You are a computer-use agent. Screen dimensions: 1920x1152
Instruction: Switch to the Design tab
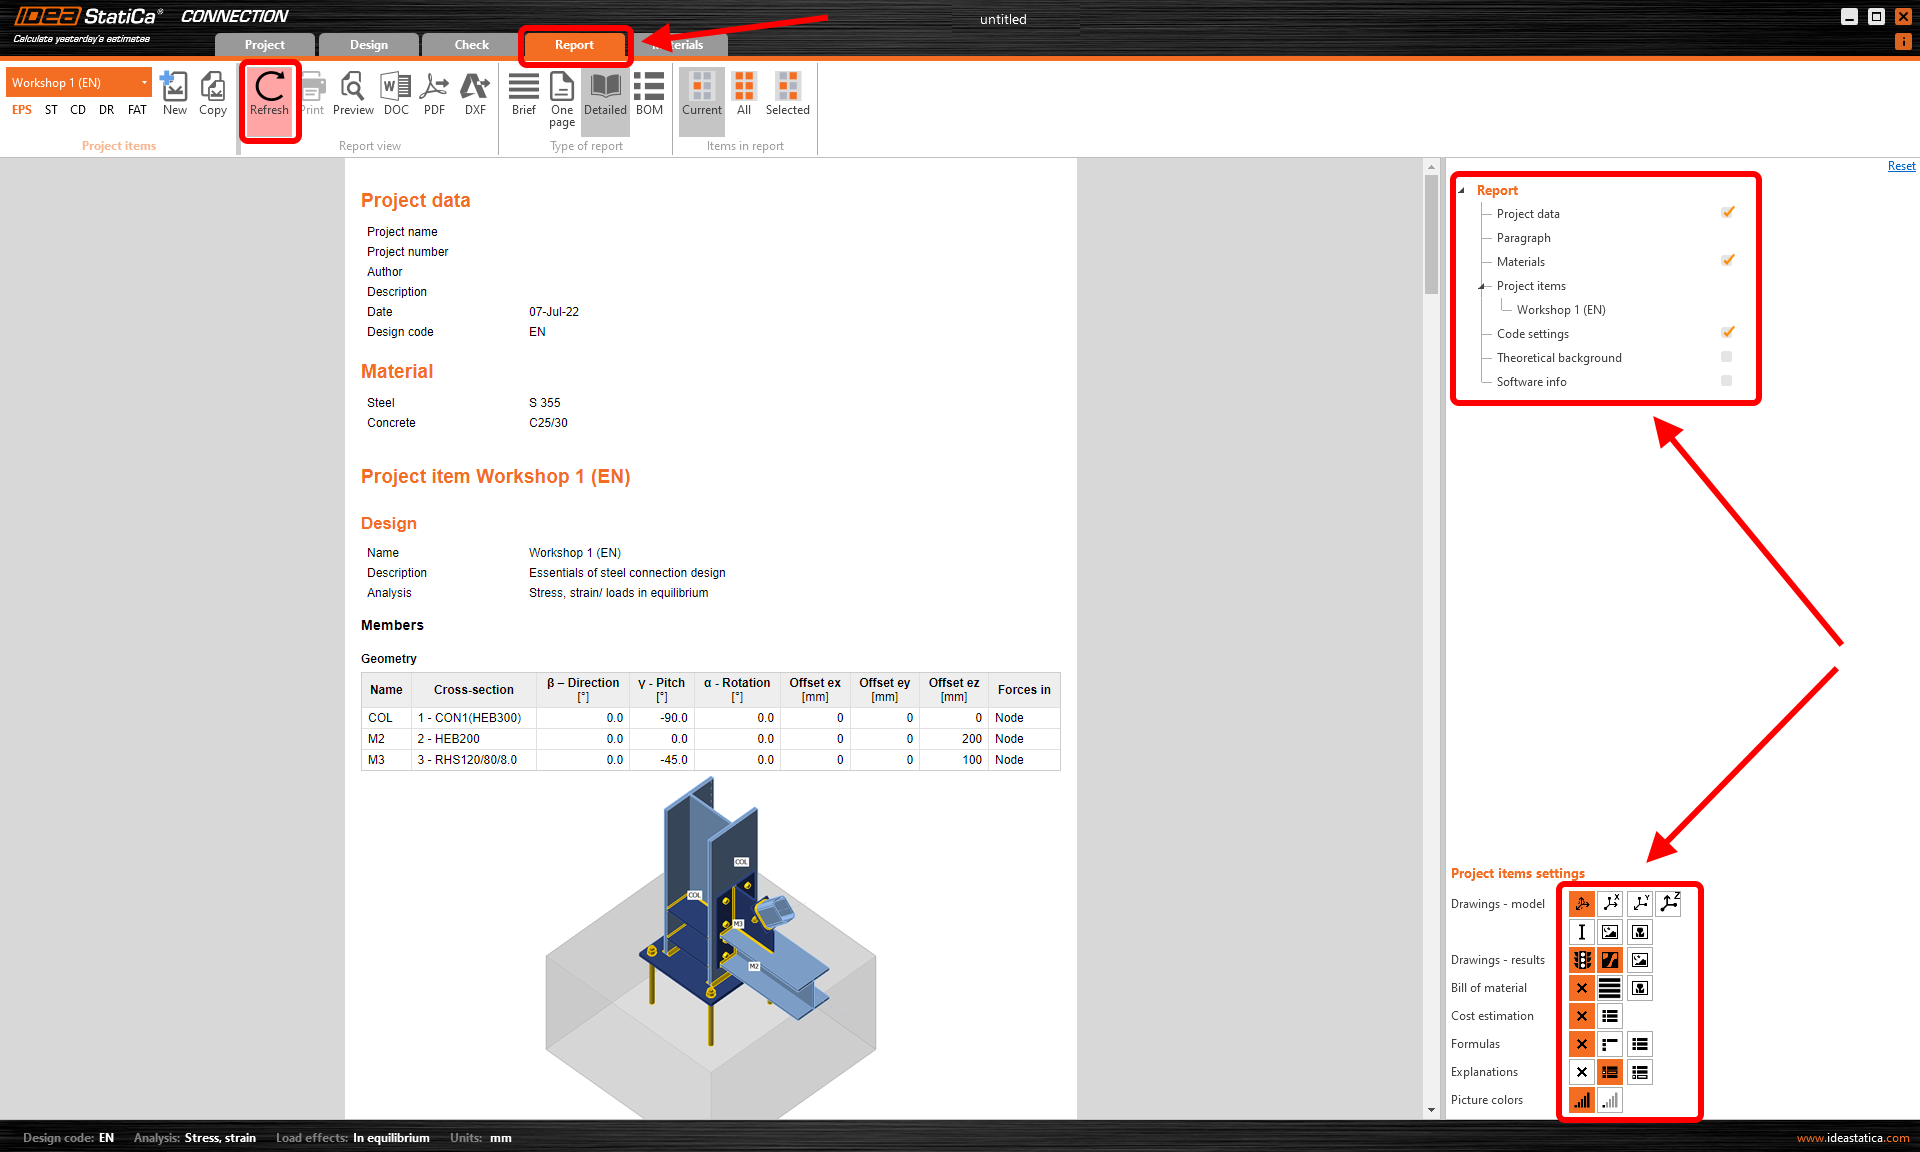(368, 45)
